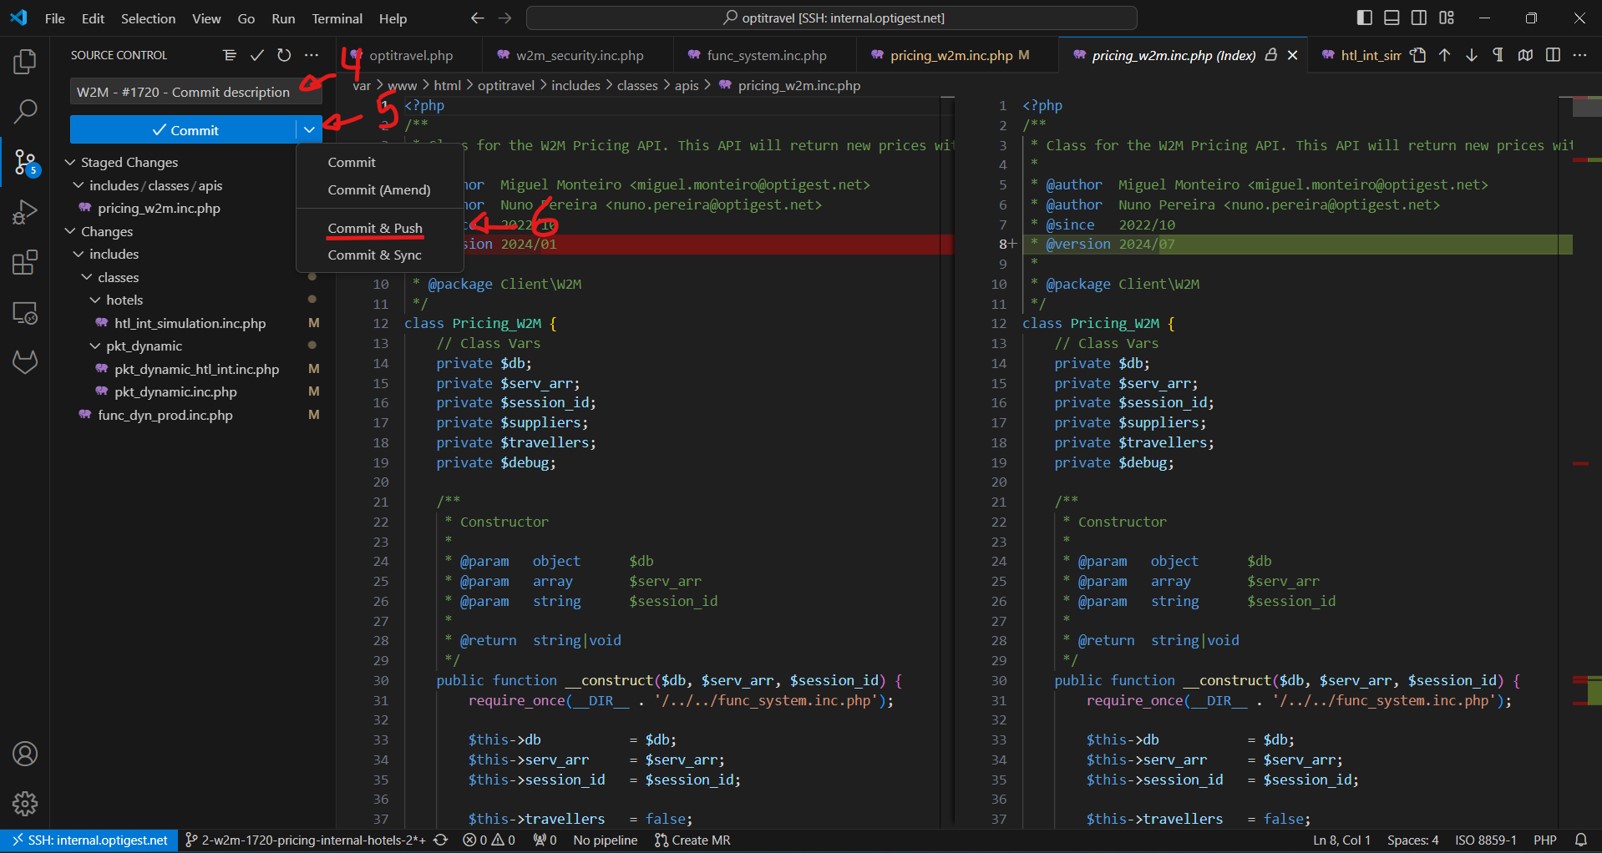Collapse the Staged Changes section
This screenshot has width=1602, height=853.
click(x=70, y=162)
